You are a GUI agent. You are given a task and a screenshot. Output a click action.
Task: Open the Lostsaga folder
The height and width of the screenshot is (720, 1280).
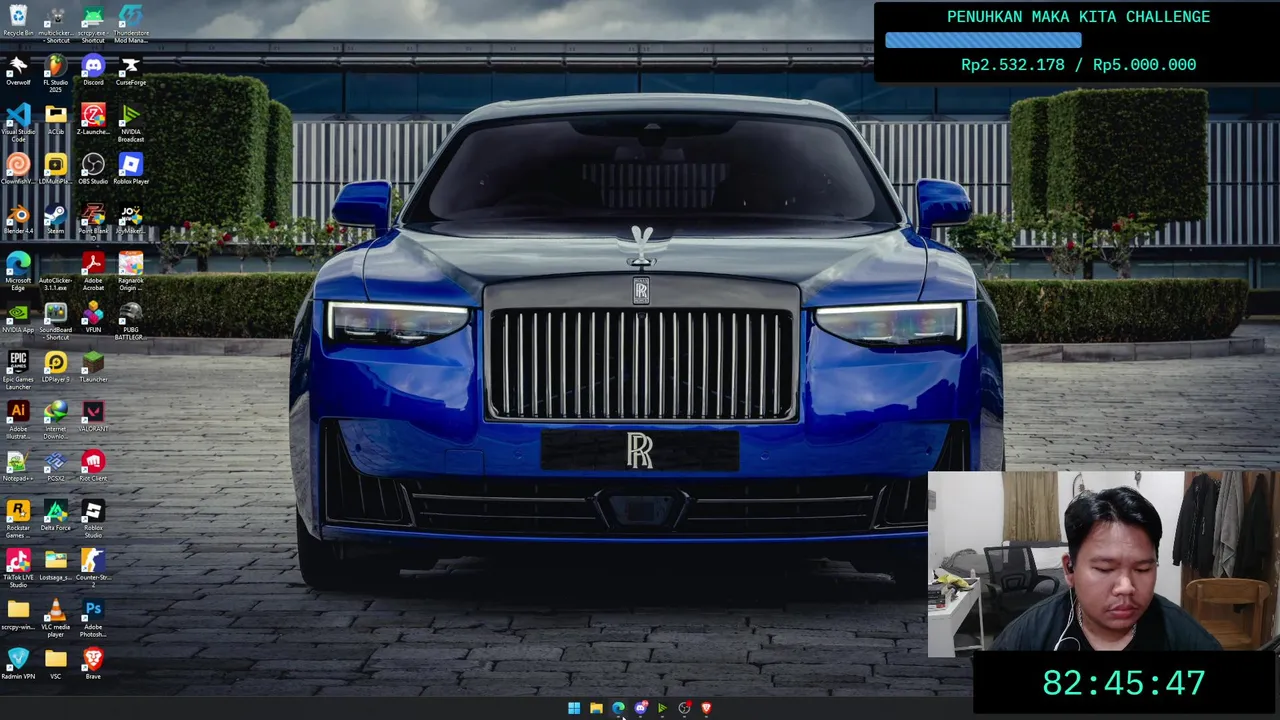click(55, 565)
